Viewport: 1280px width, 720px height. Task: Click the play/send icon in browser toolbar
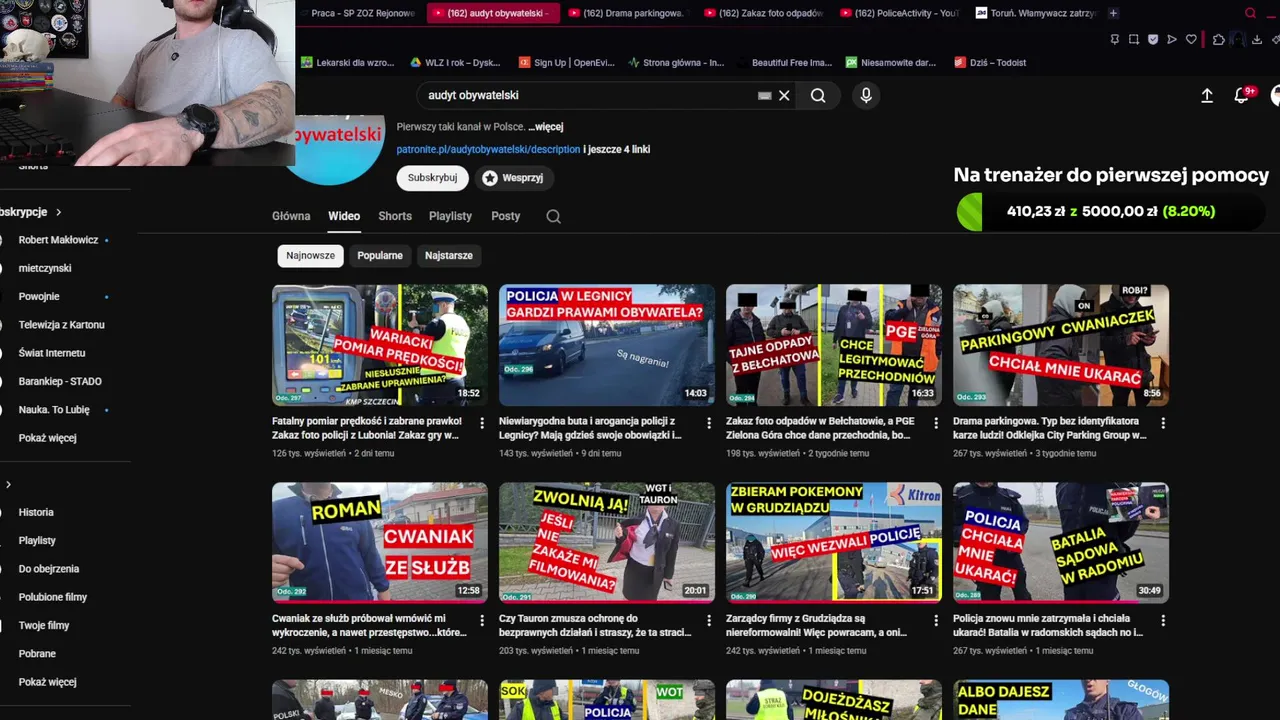1172,39
